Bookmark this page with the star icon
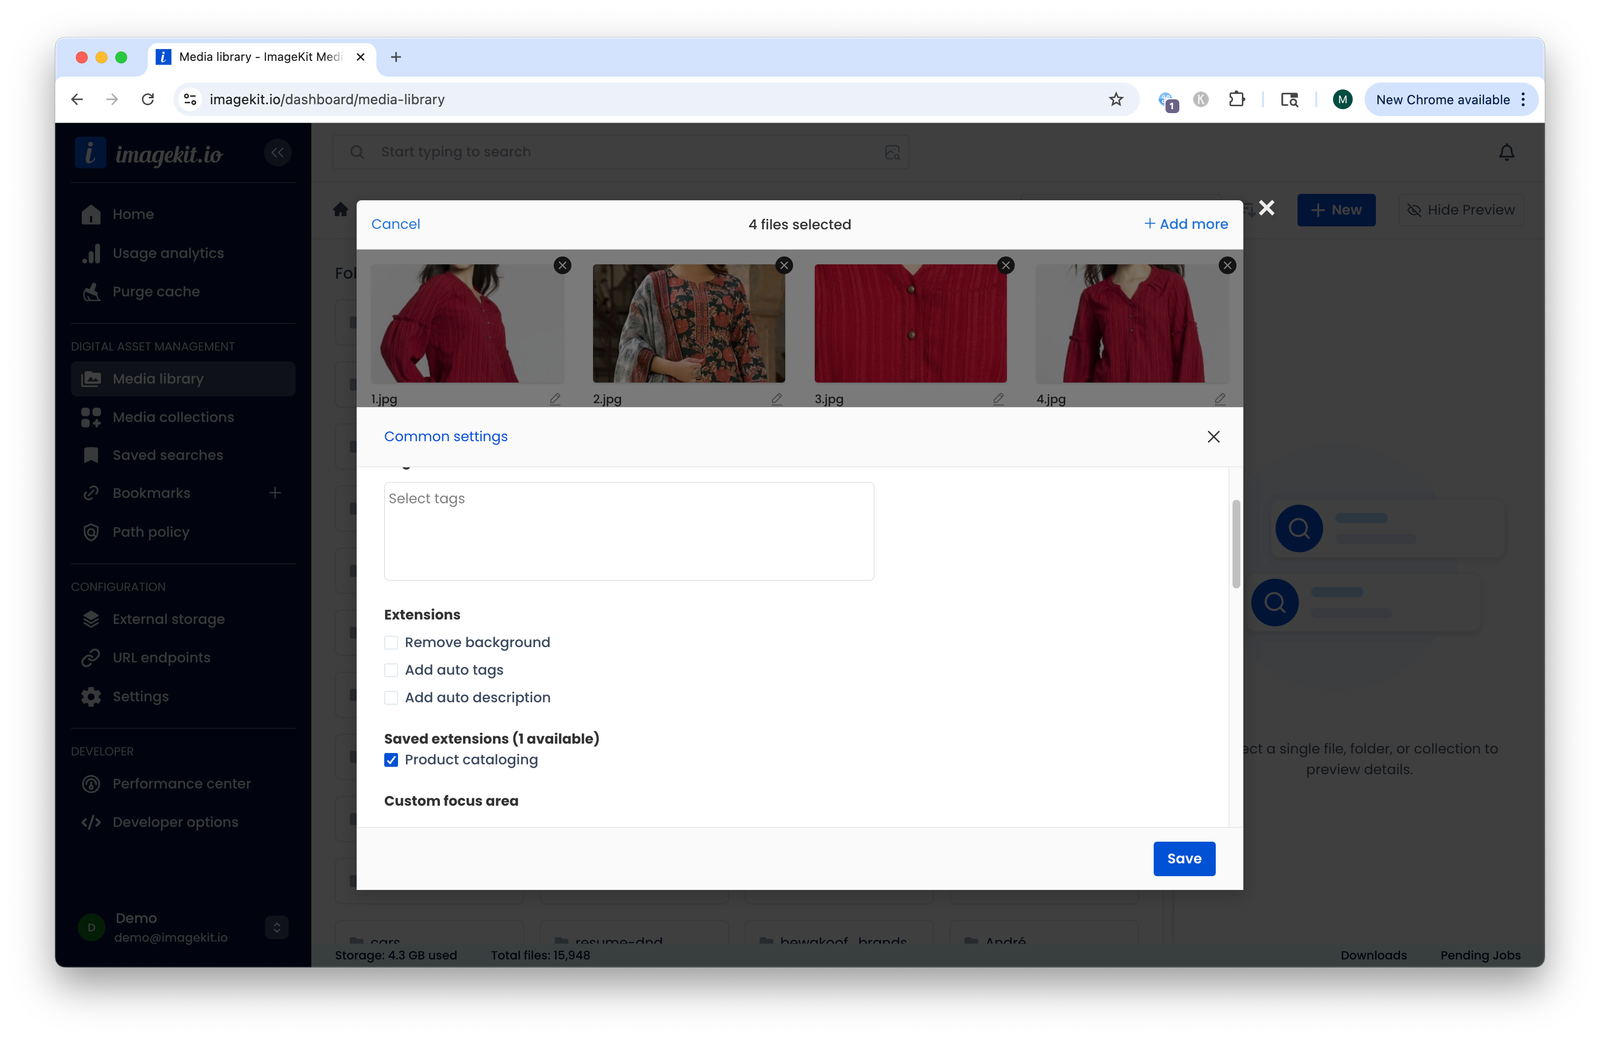1600x1040 pixels. coord(1116,99)
